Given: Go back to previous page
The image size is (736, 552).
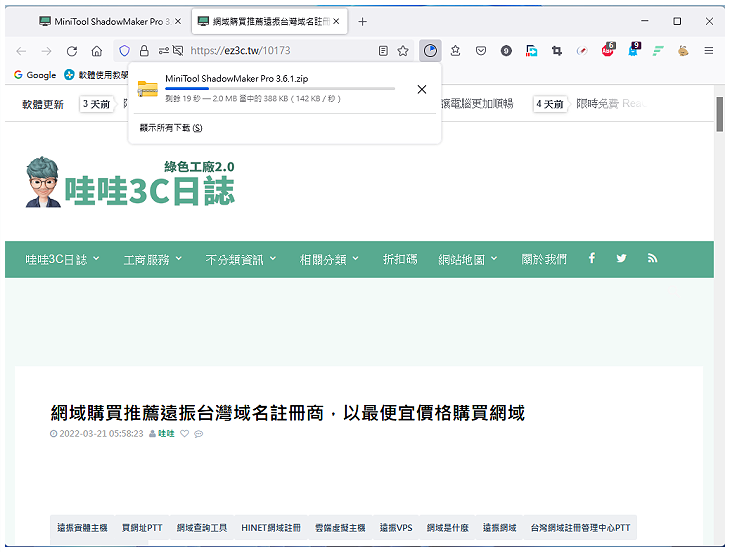Looking at the screenshot, I should 21,51.
